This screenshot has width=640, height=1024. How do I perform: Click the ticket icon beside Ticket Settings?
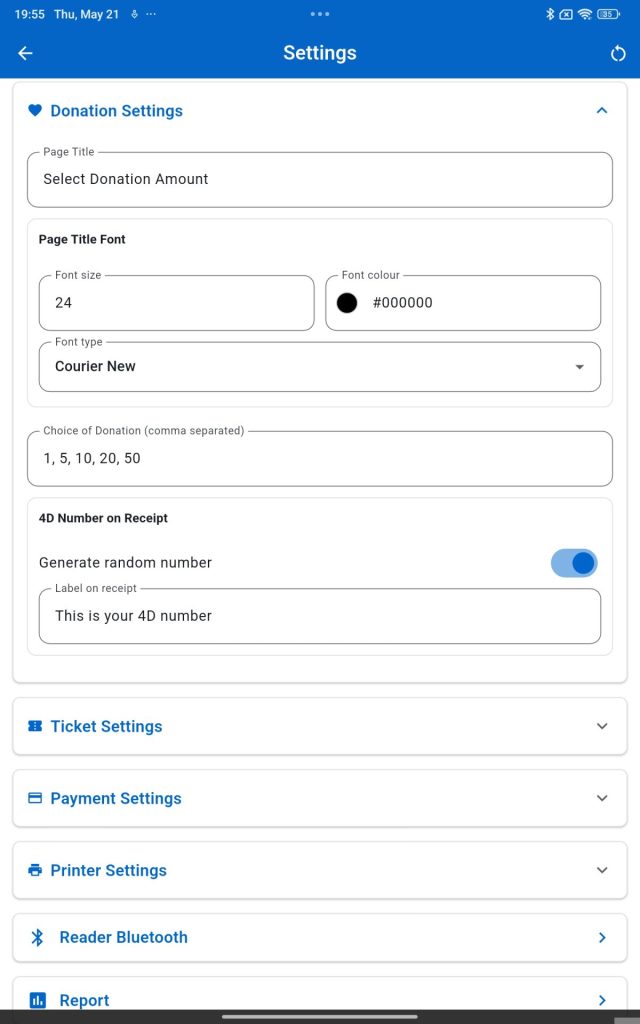[x=35, y=726]
